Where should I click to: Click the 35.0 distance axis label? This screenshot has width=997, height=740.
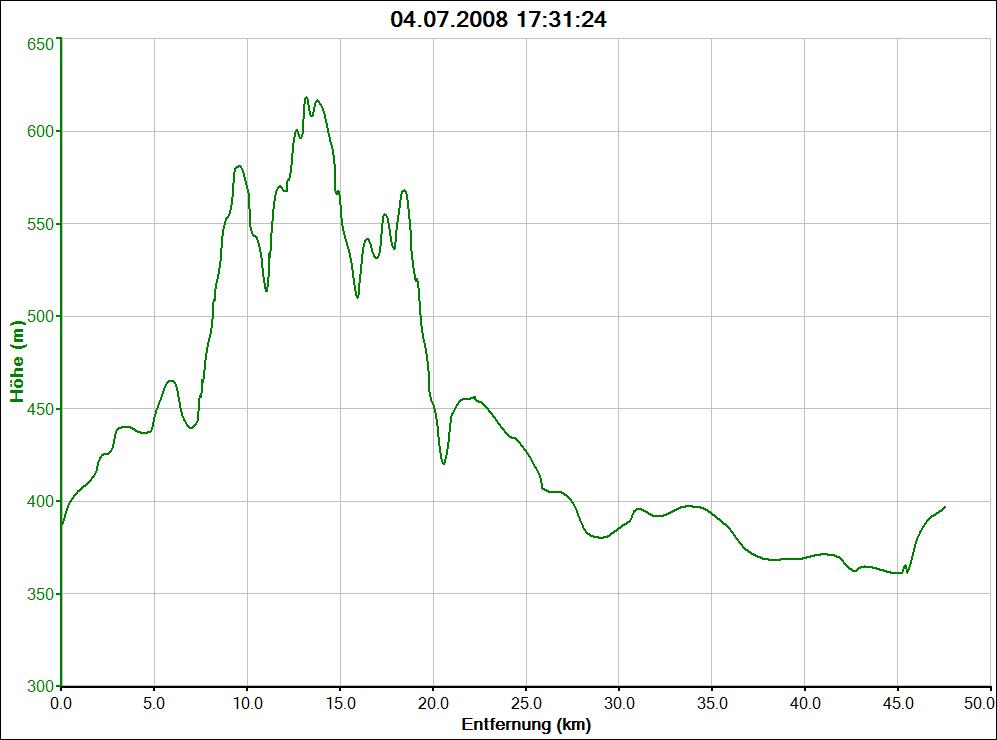click(x=712, y=703)
